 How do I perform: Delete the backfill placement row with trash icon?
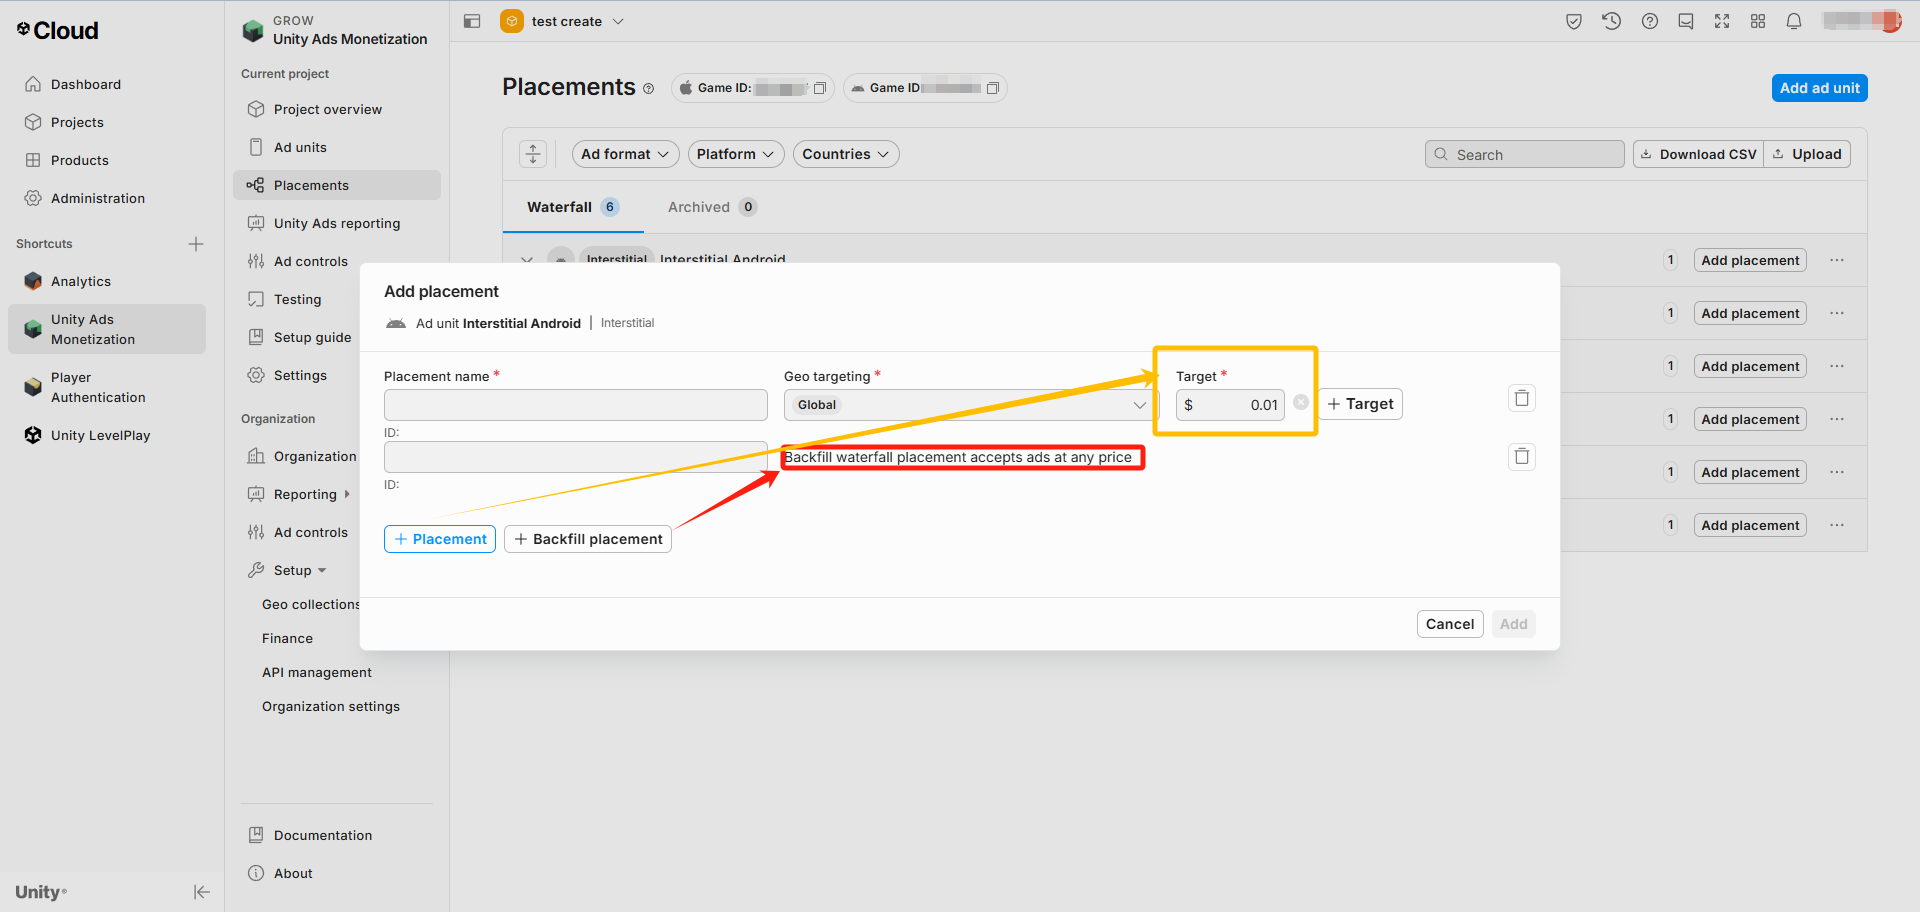1521,457
